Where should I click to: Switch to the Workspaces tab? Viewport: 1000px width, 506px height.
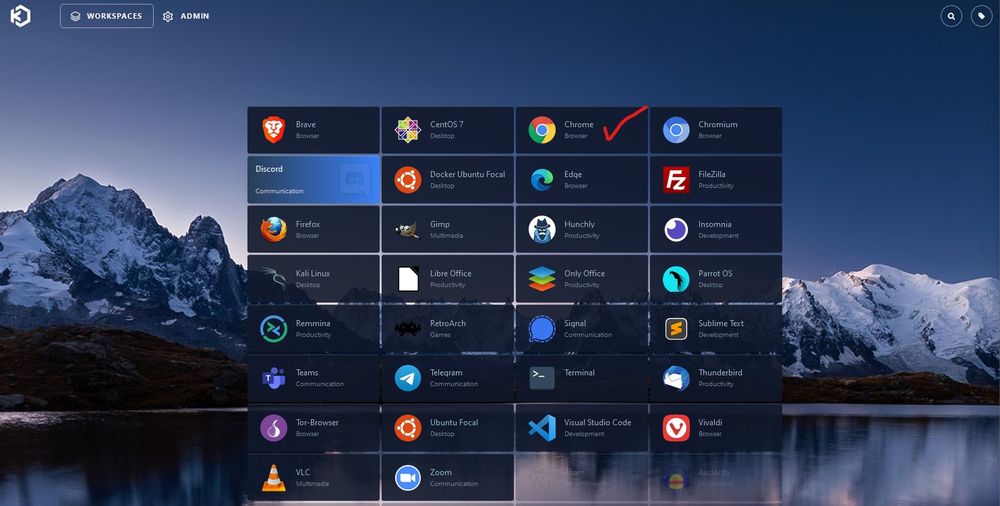pos(106,16)
